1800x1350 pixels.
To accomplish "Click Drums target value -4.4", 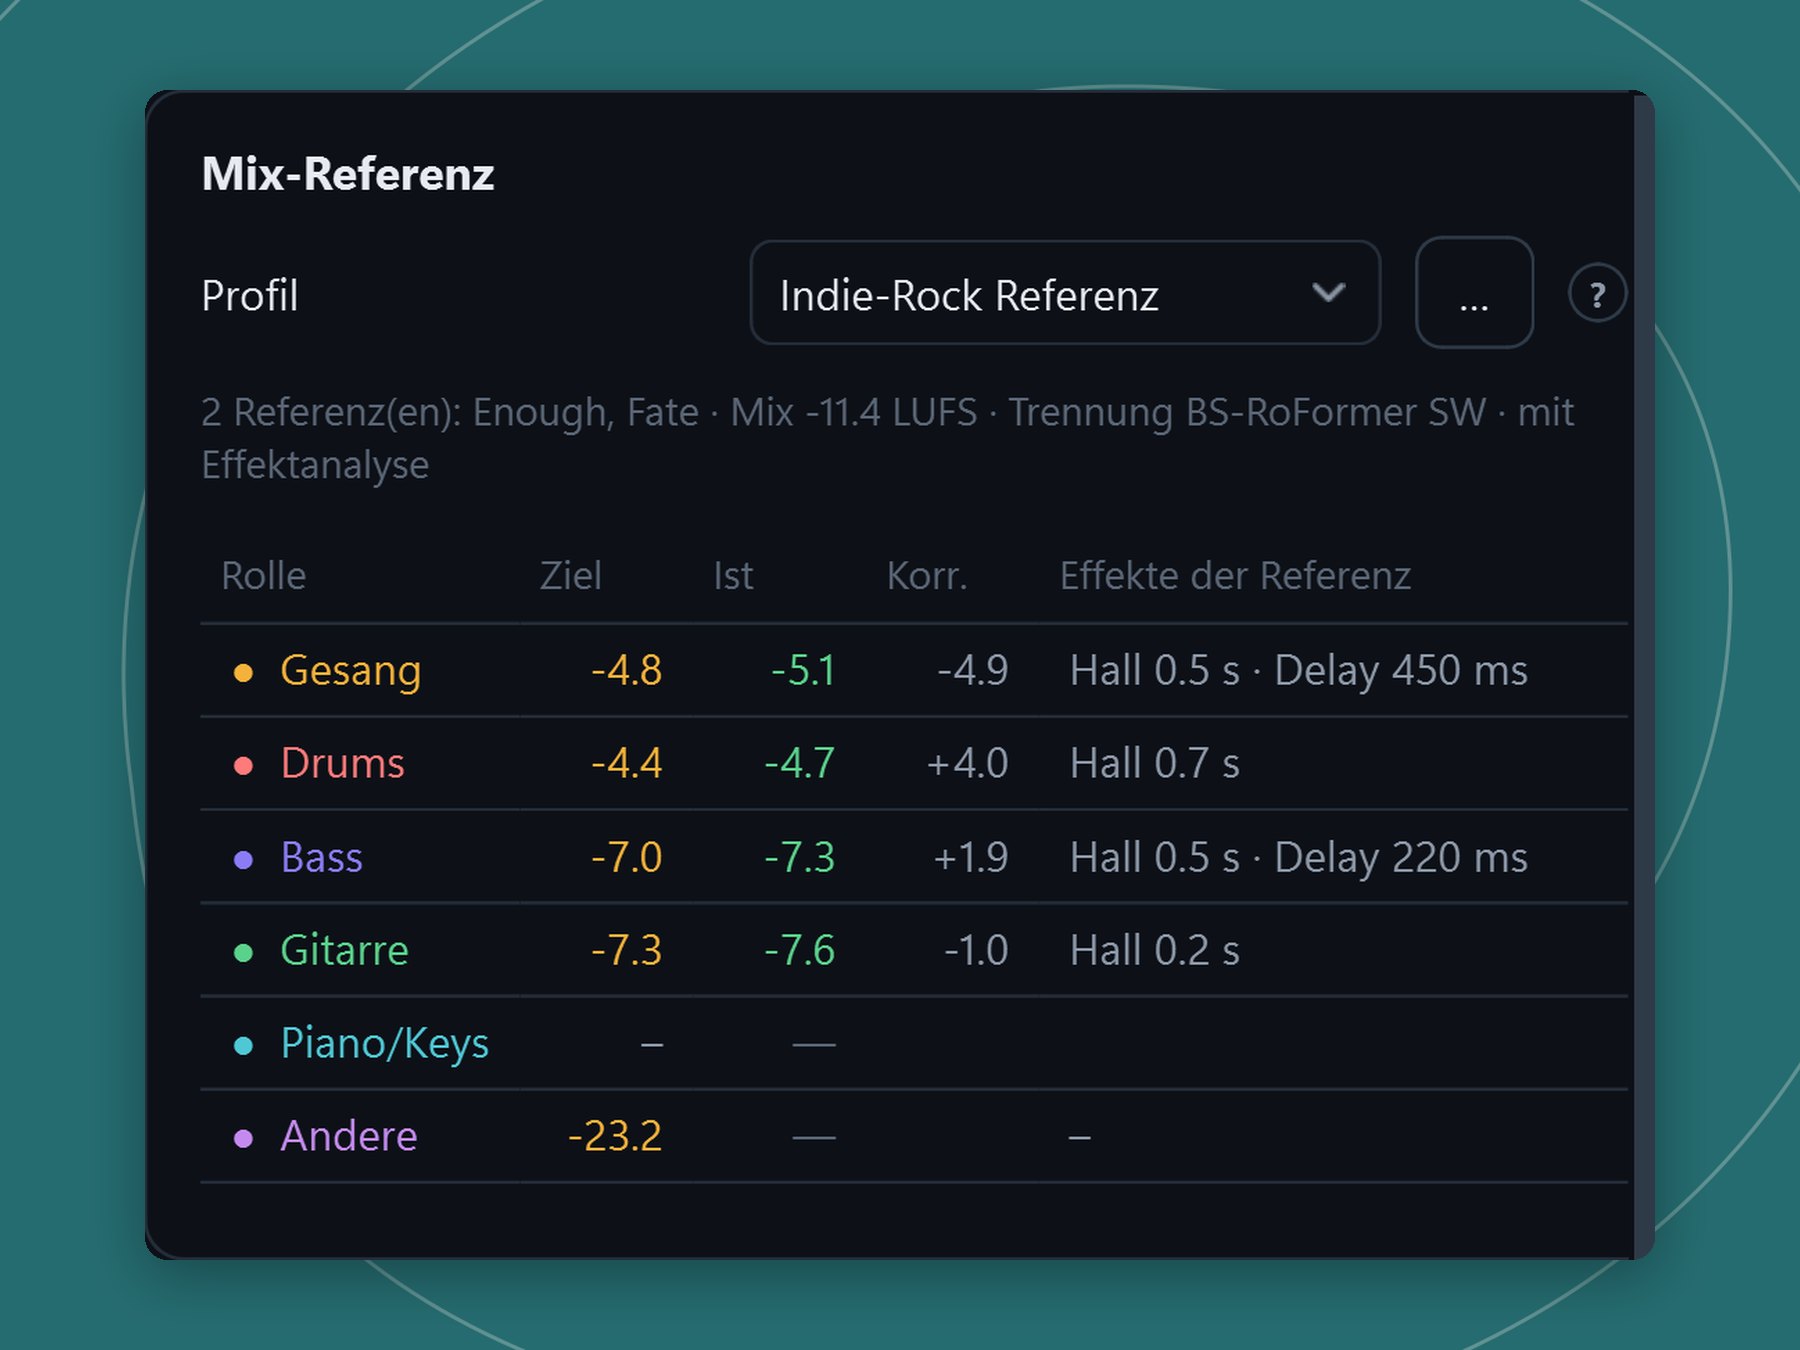I will tap(626, 764).
